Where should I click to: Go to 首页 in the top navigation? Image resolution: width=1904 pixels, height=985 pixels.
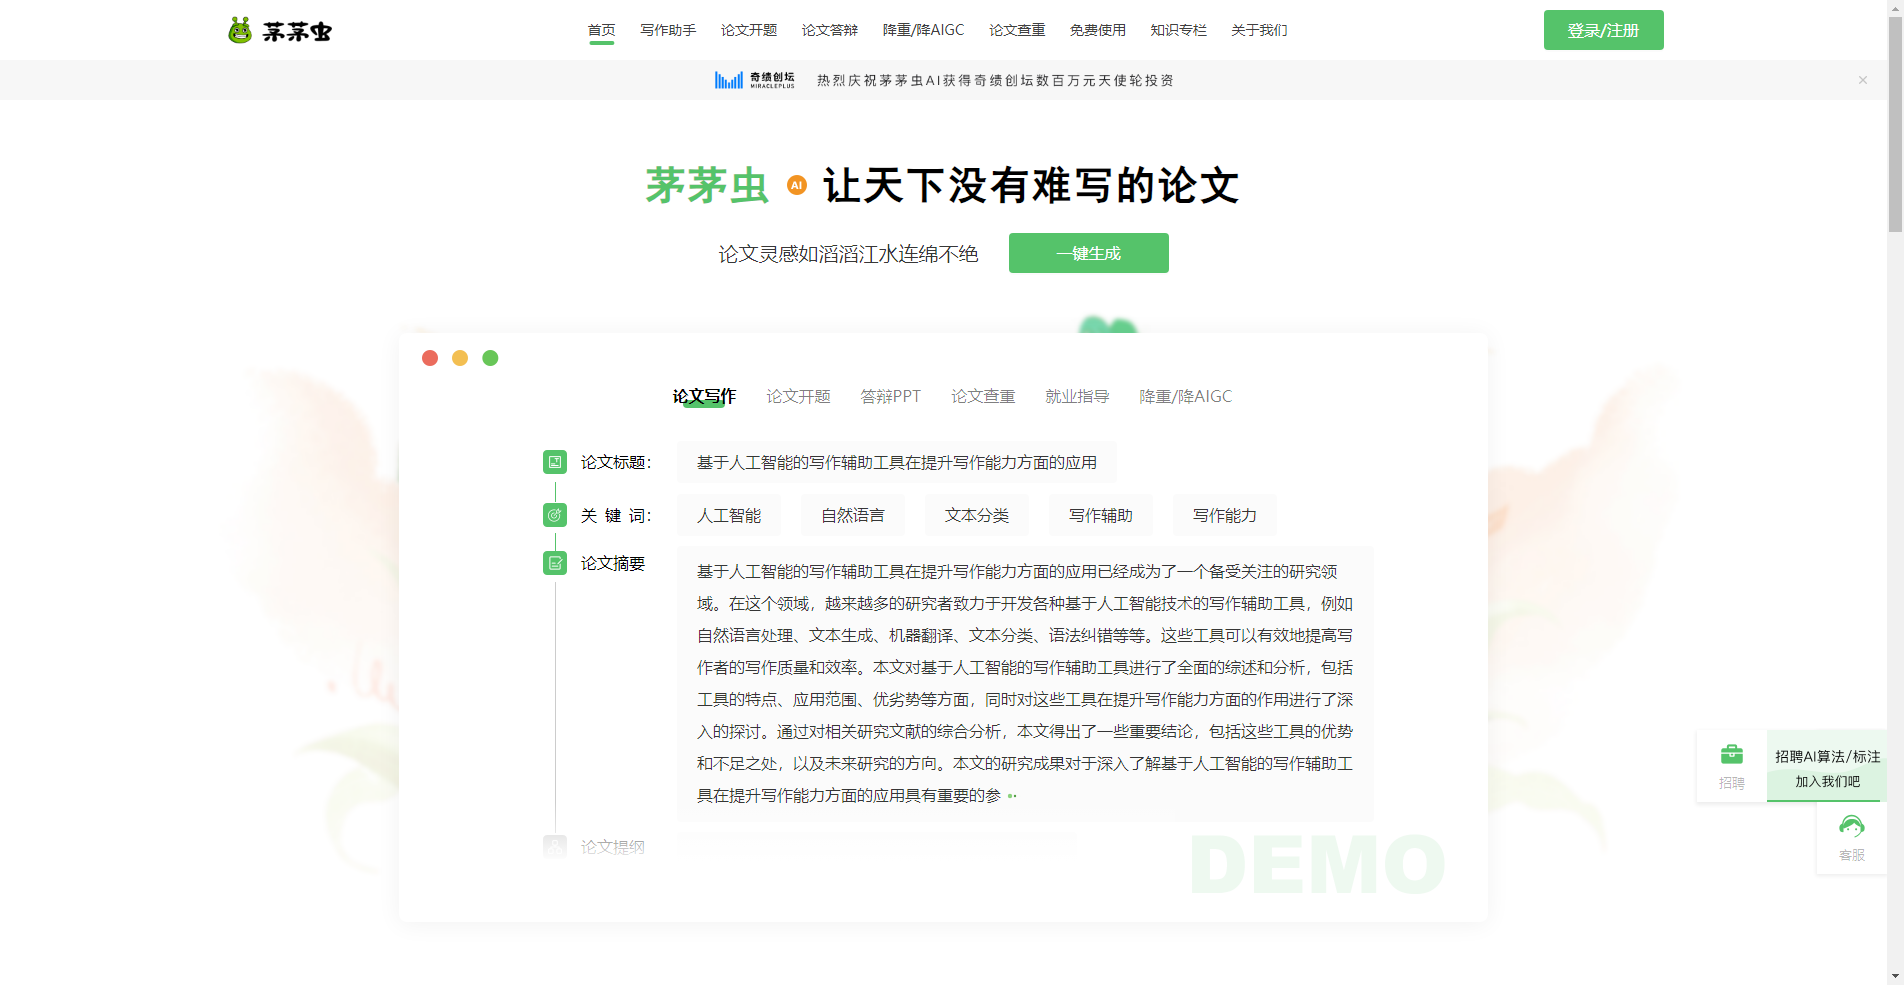click(x=602, y=30)
